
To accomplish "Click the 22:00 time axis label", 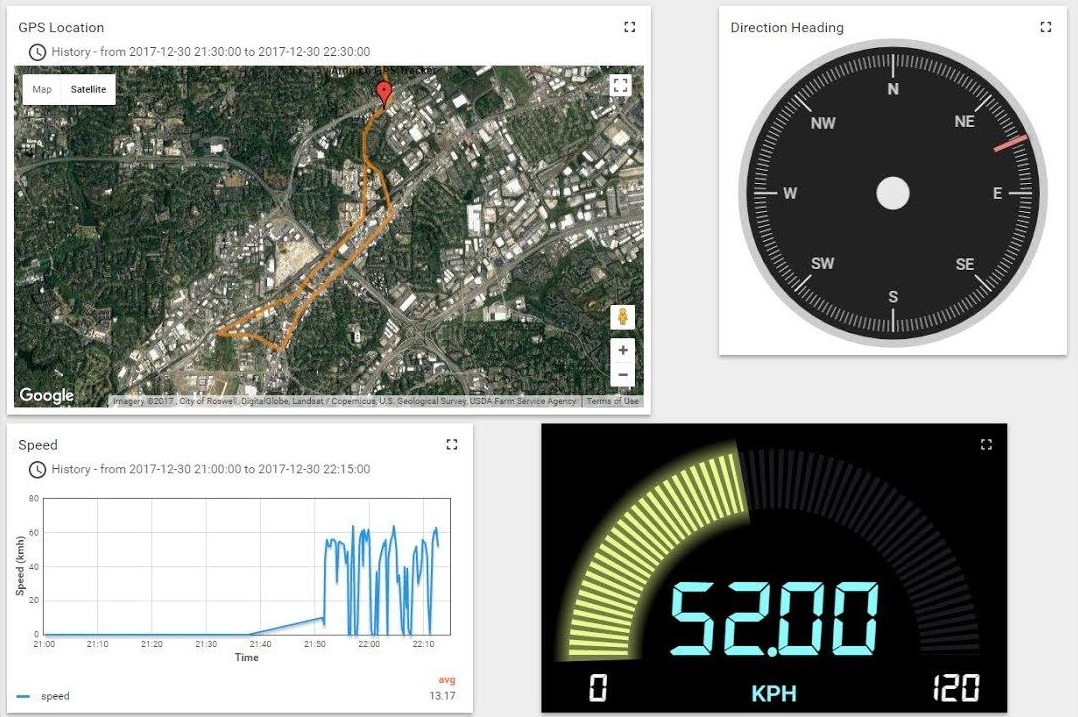I will coord(368,644).
